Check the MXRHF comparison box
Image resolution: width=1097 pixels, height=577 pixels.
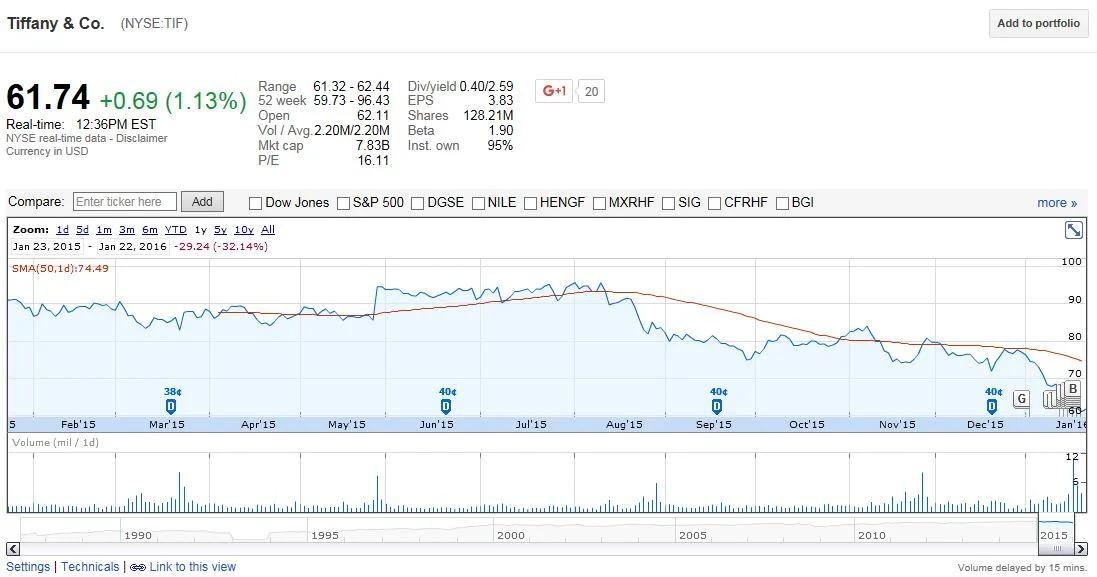599,203
